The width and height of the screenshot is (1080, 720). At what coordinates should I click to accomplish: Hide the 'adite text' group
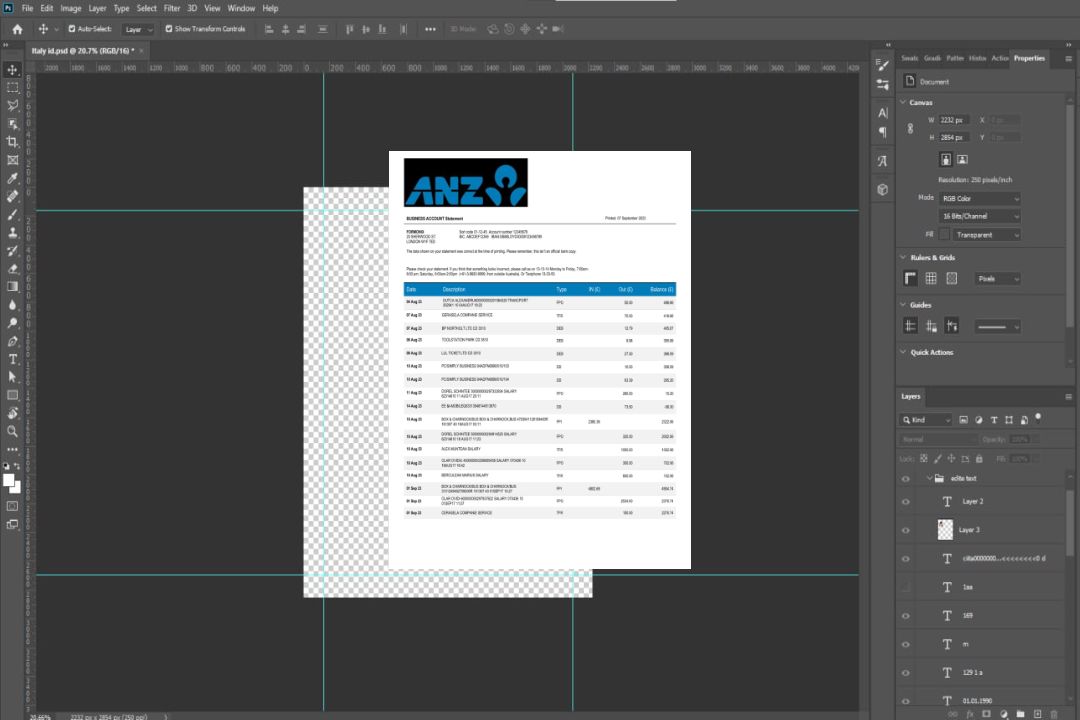pyautogui.click(x=906, y=479)
